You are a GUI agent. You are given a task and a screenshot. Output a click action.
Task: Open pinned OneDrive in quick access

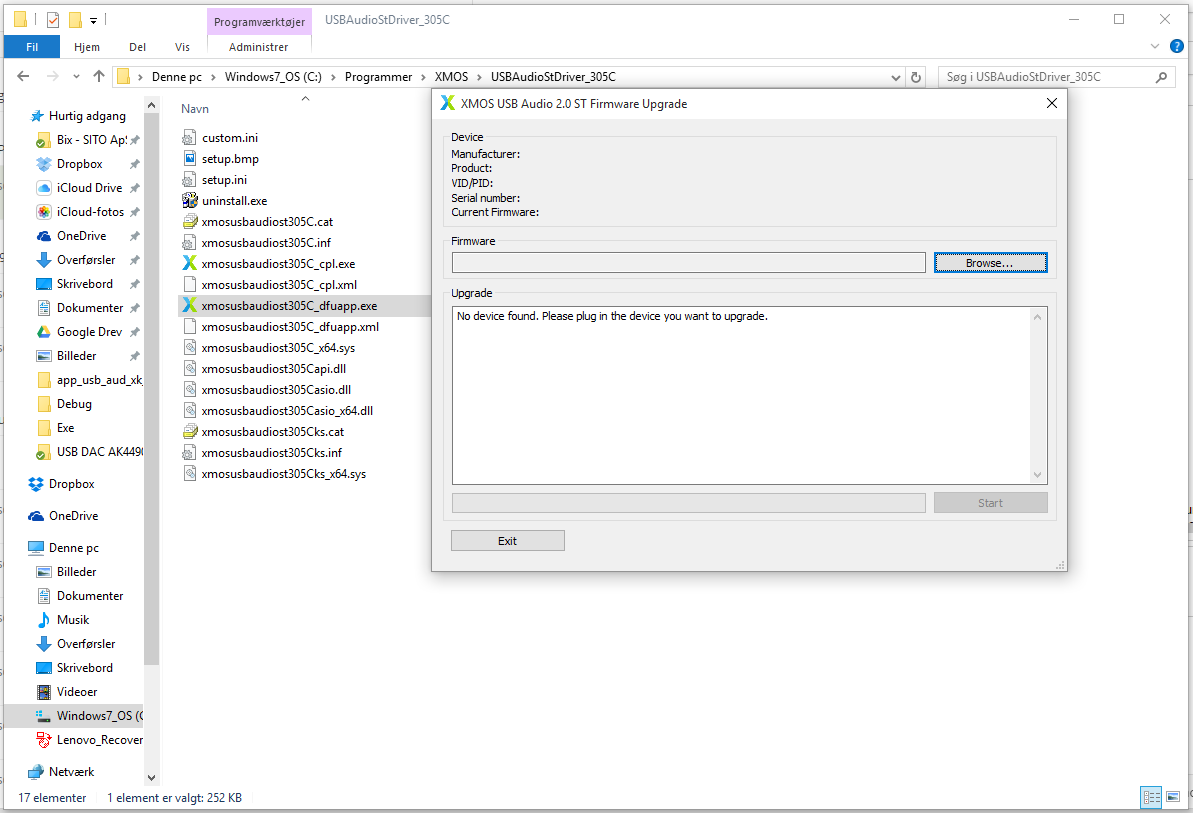81,236
